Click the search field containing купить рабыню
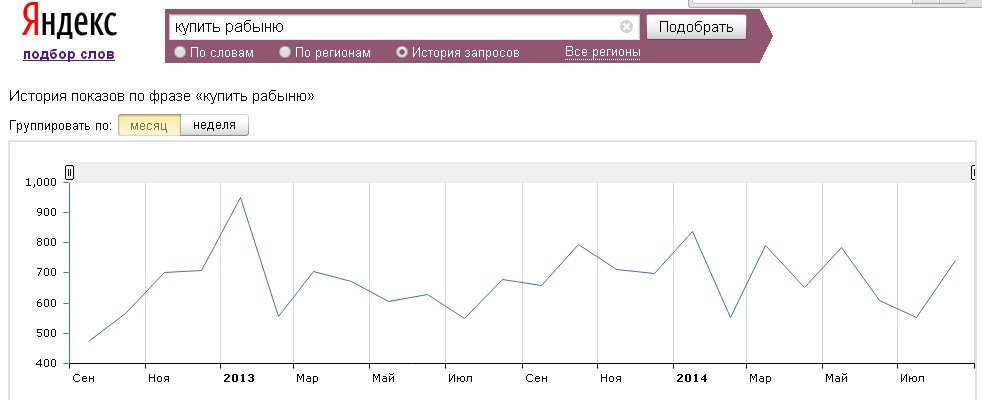Screen dimensions: 982x400 pos(395,27)
